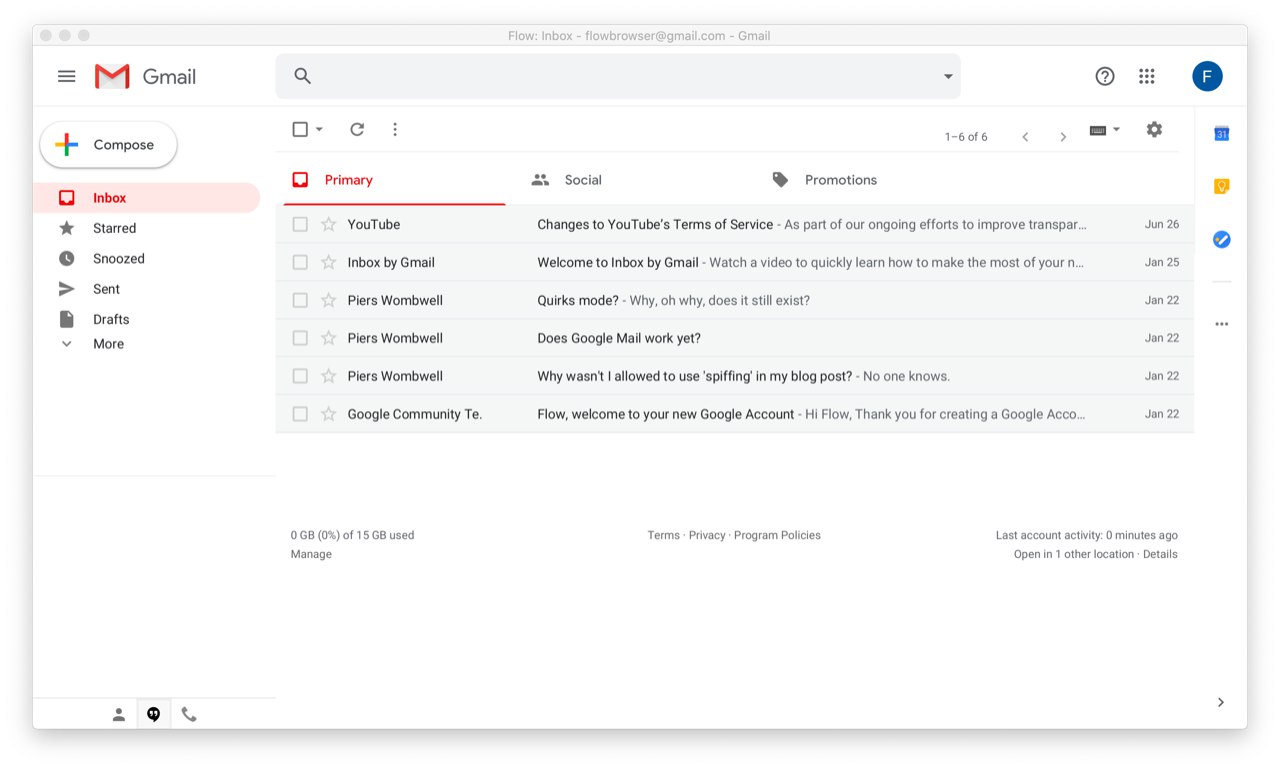The width and height of the screenshot is (1280, 769).
Task: Go to newer messages arrow
Action: [x=1025, y=137]
